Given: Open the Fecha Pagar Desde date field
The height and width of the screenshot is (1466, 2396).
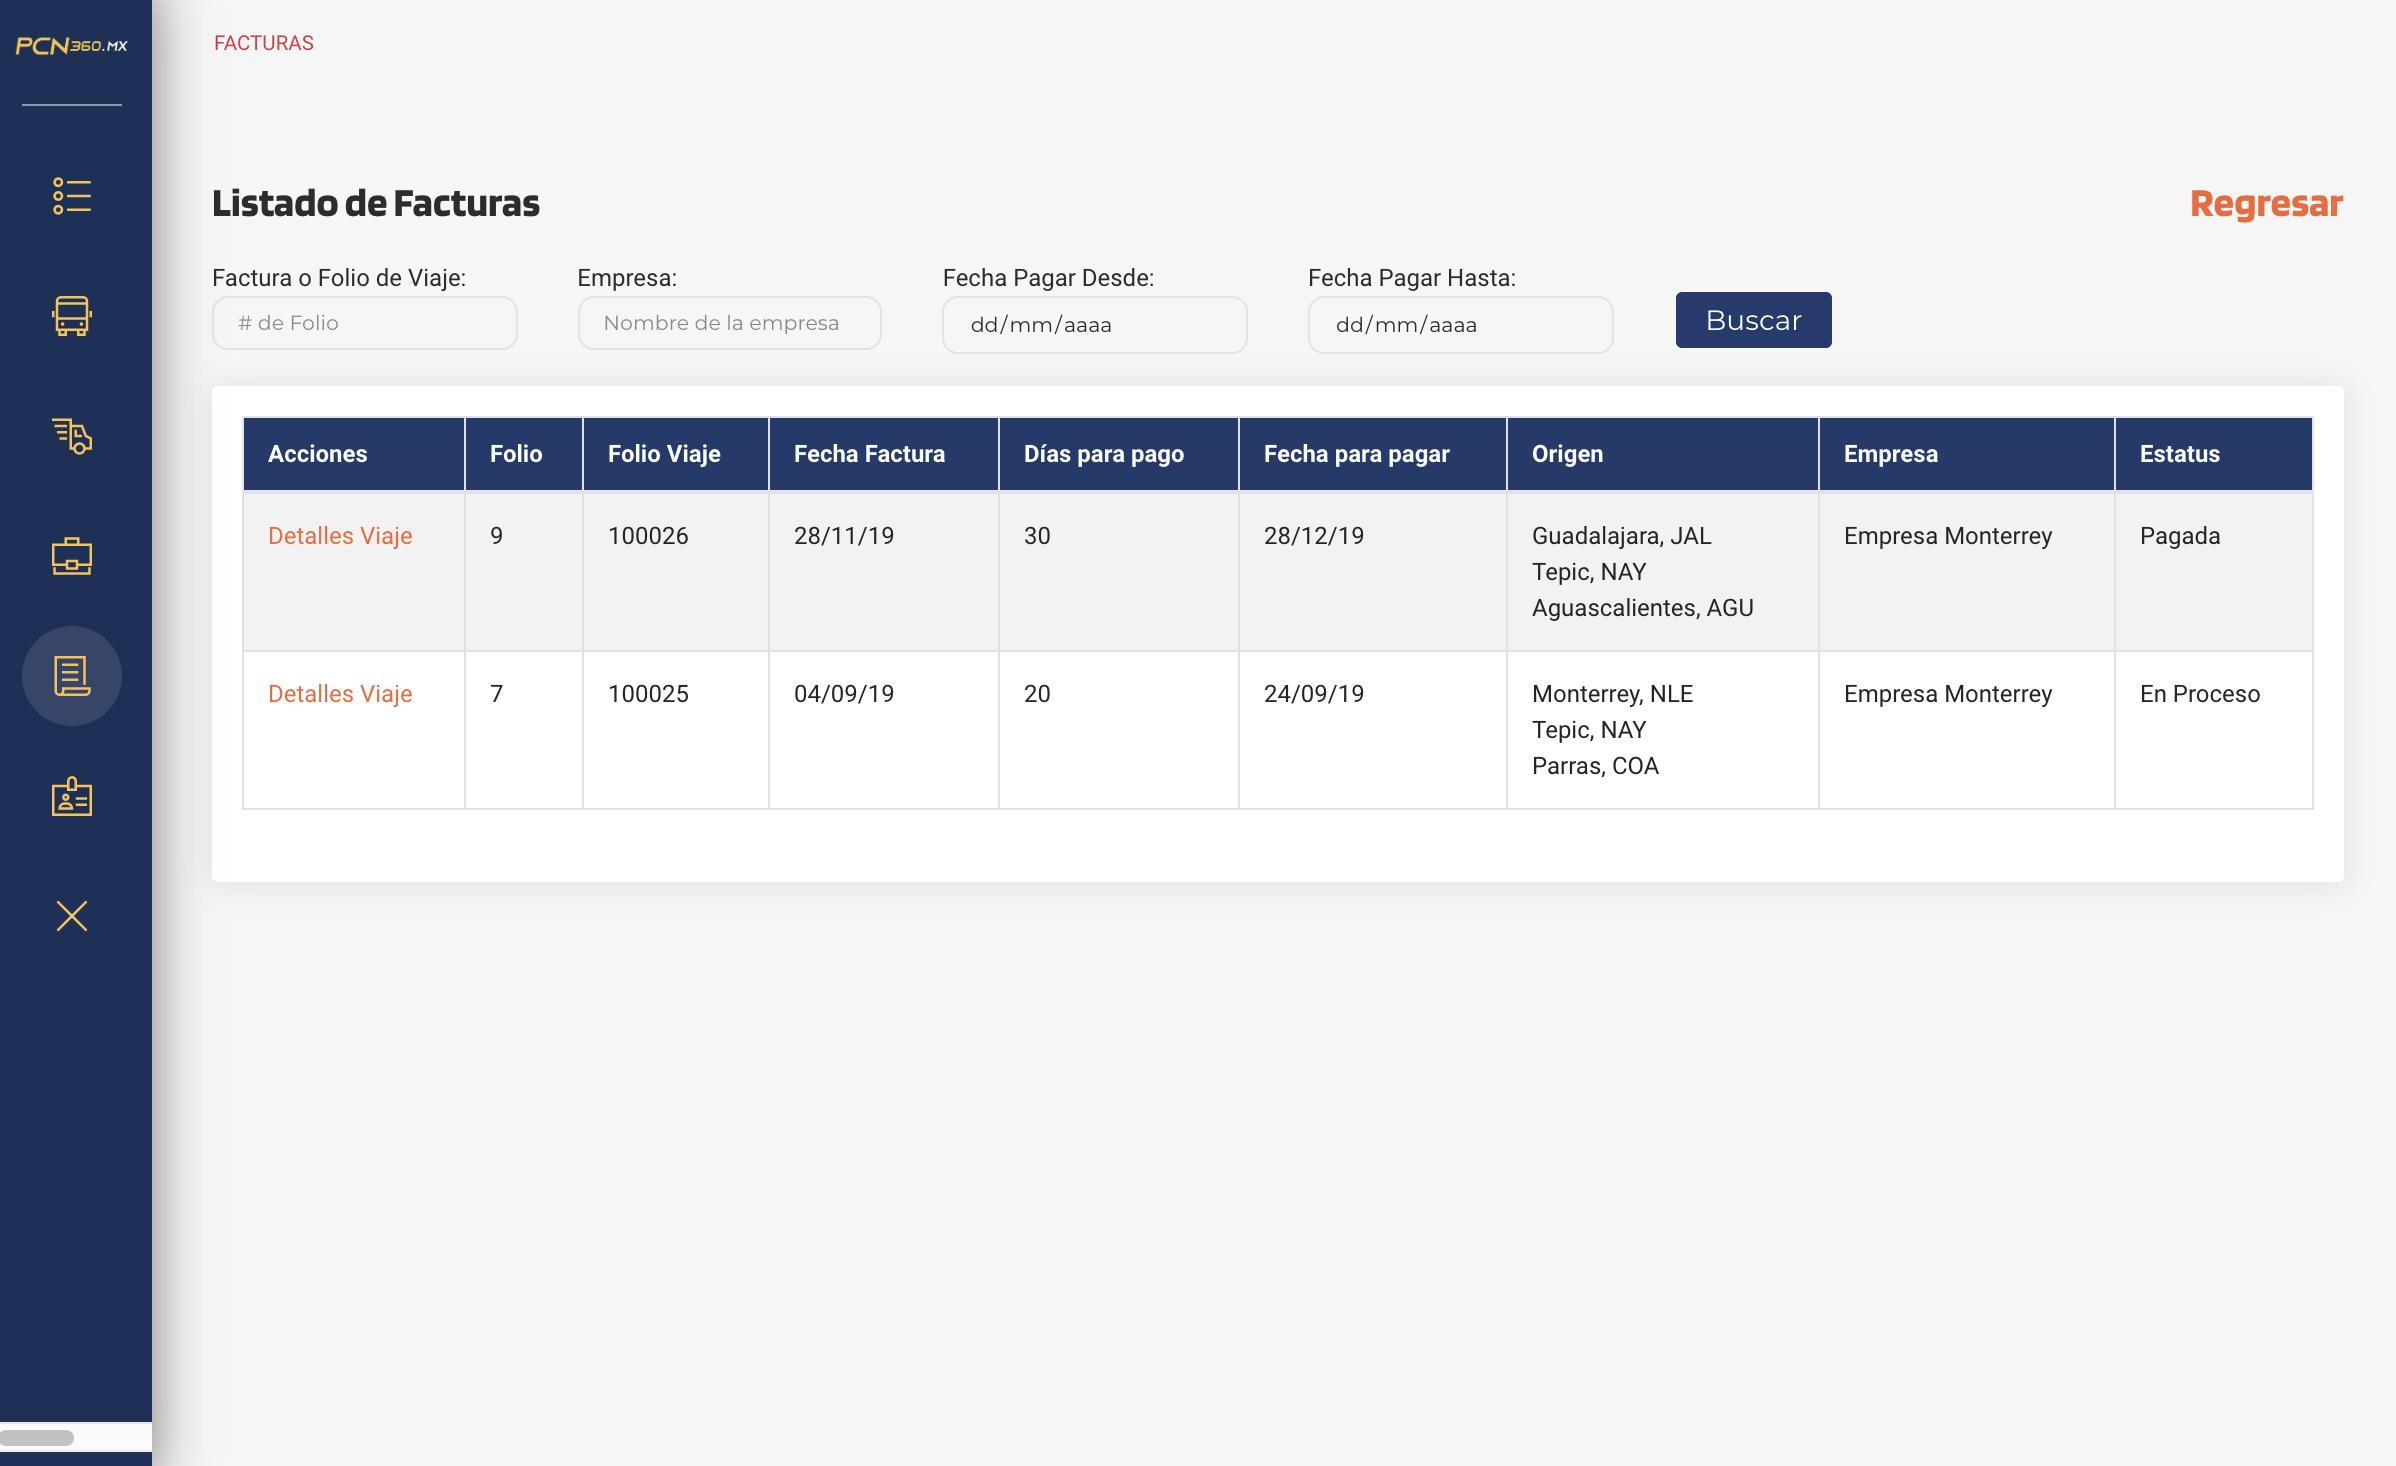Looking at the screenshot, I should 1095,325.
